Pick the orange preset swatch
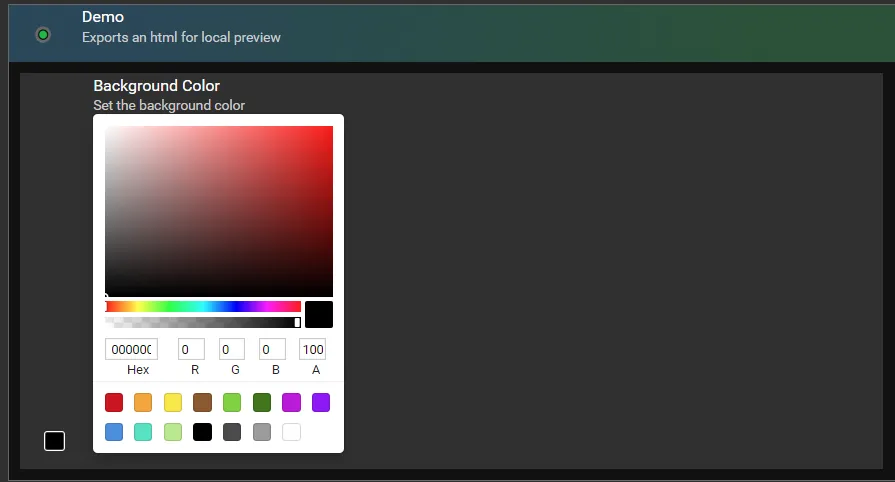 click(x=143, y=403)
